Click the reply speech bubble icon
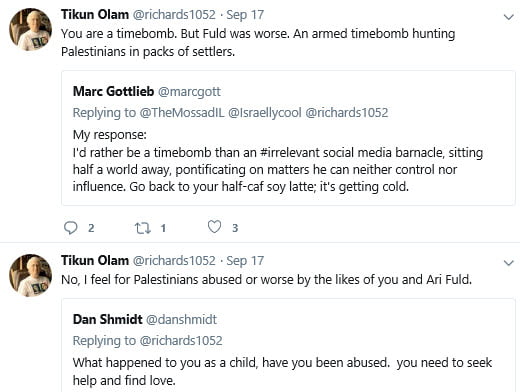 [x=70, y=228]
